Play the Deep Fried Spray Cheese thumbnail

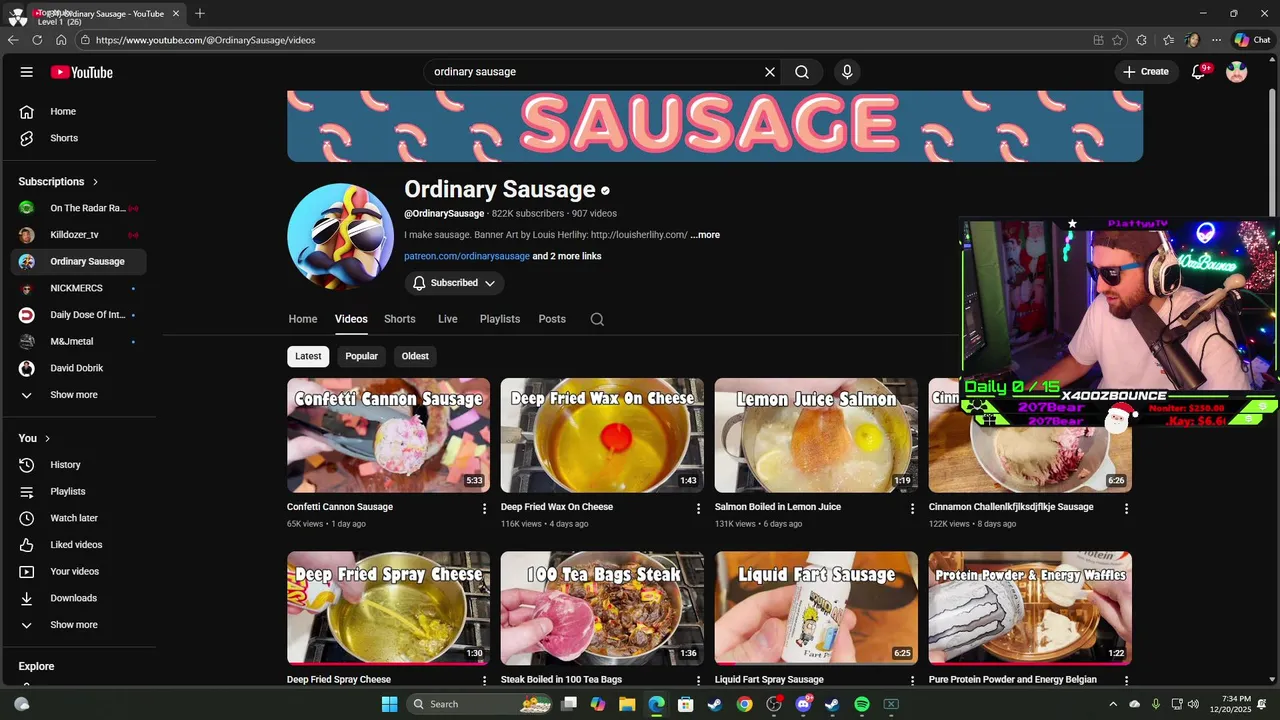(388, 608)
